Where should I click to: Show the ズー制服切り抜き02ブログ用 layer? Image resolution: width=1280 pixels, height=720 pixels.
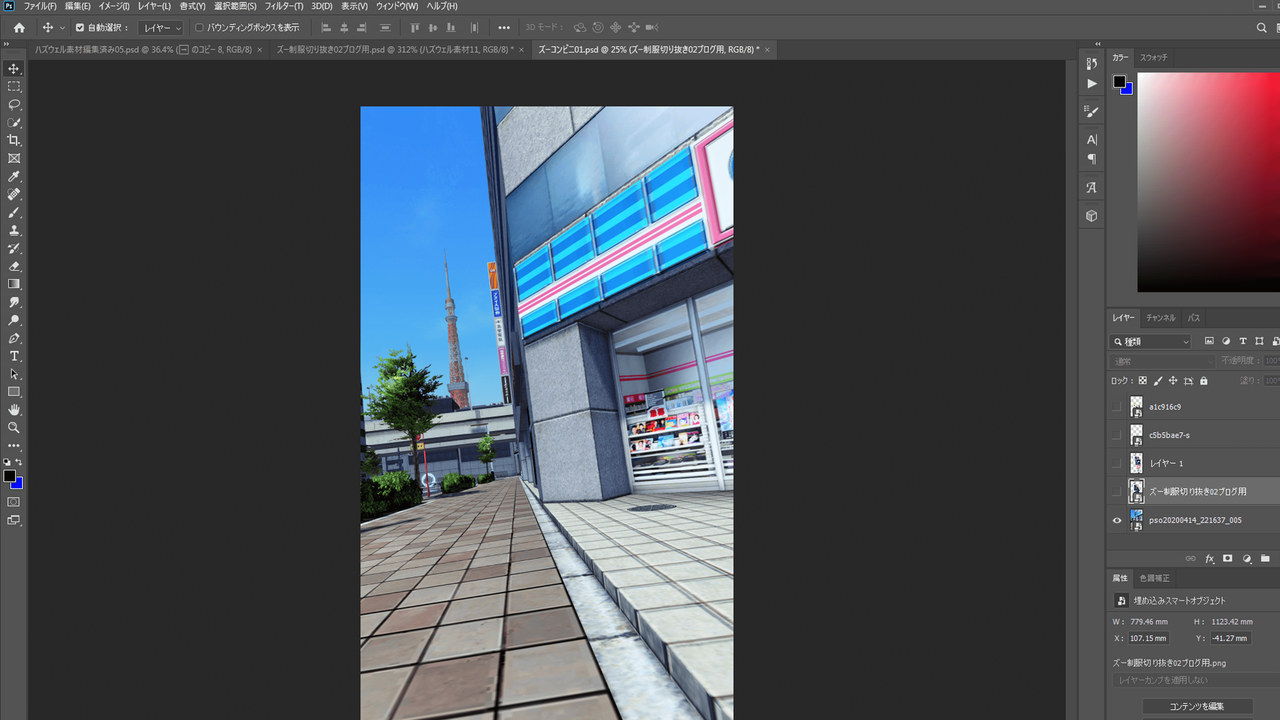pos(1117,491)
